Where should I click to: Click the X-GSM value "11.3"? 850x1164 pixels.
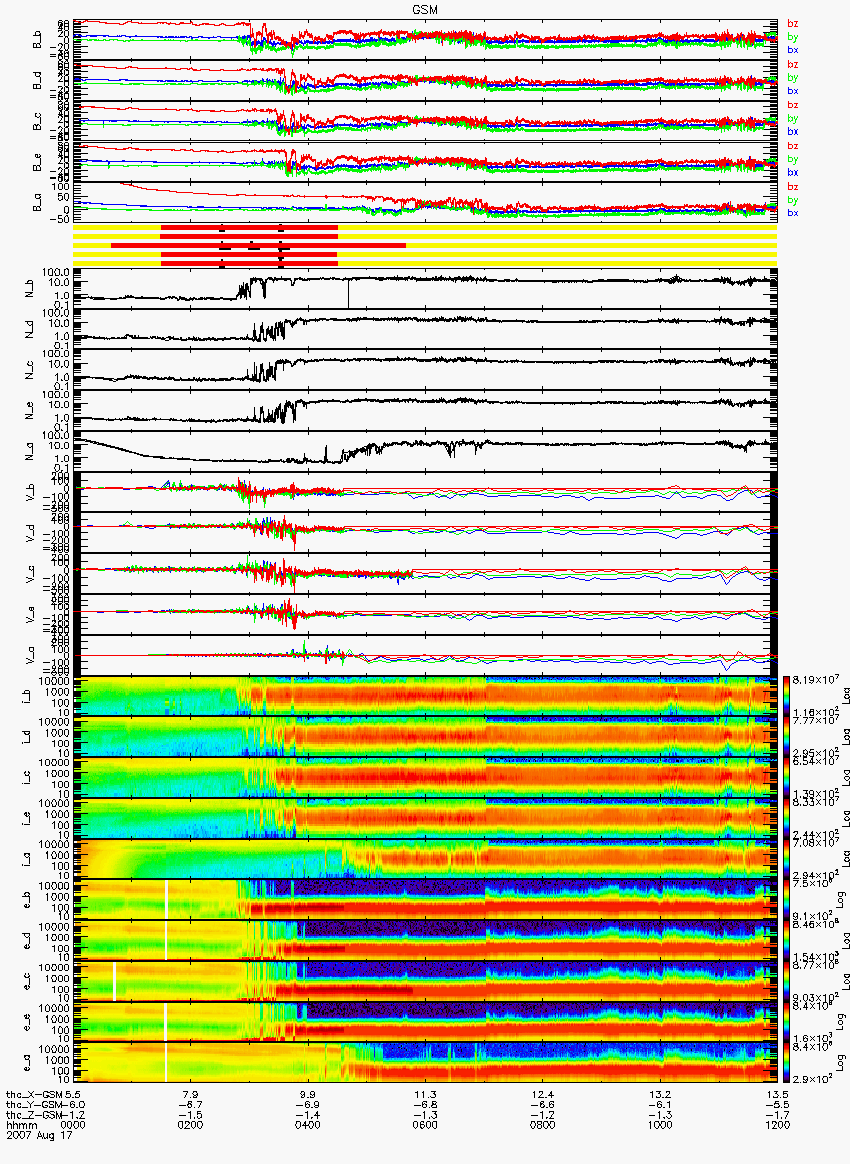pos(425,1095)
